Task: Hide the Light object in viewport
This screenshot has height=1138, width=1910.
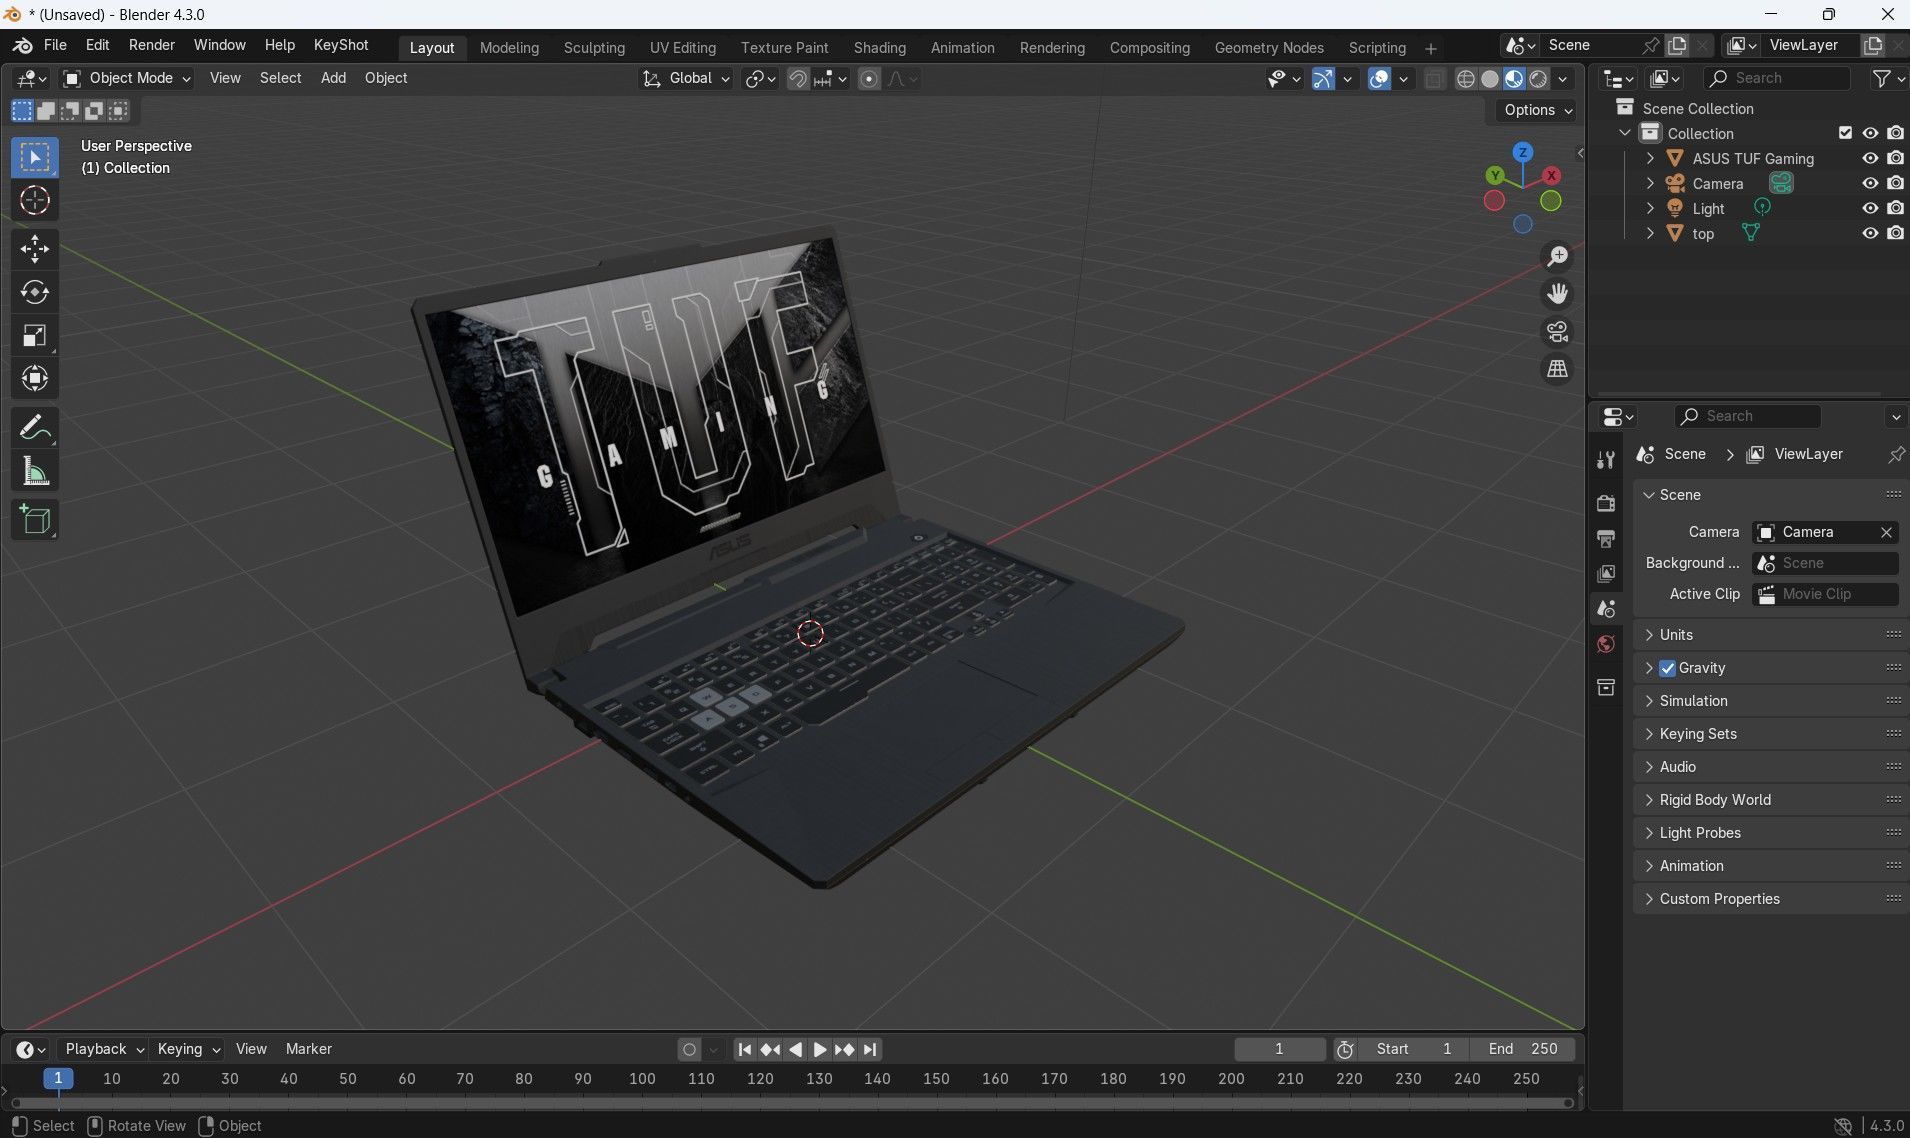Action: pos(1869,208)
